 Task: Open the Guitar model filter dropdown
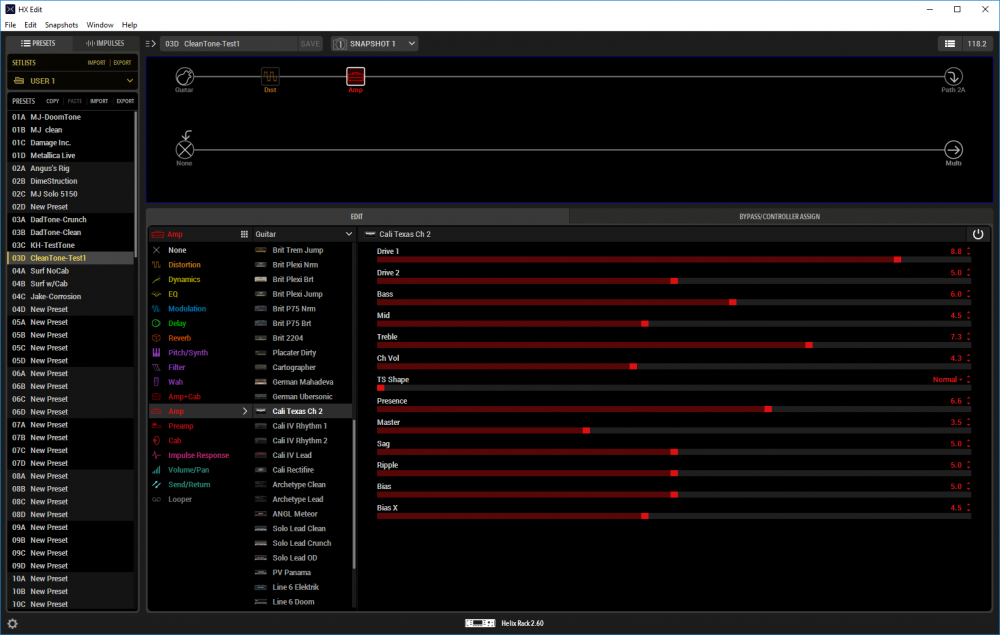coord(304,234)
